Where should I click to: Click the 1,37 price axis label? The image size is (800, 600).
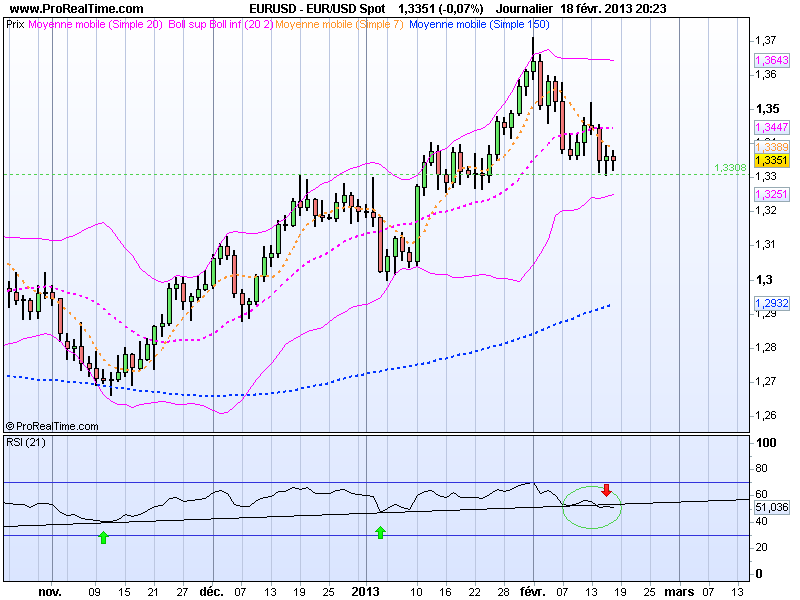(x=766, y=40)
